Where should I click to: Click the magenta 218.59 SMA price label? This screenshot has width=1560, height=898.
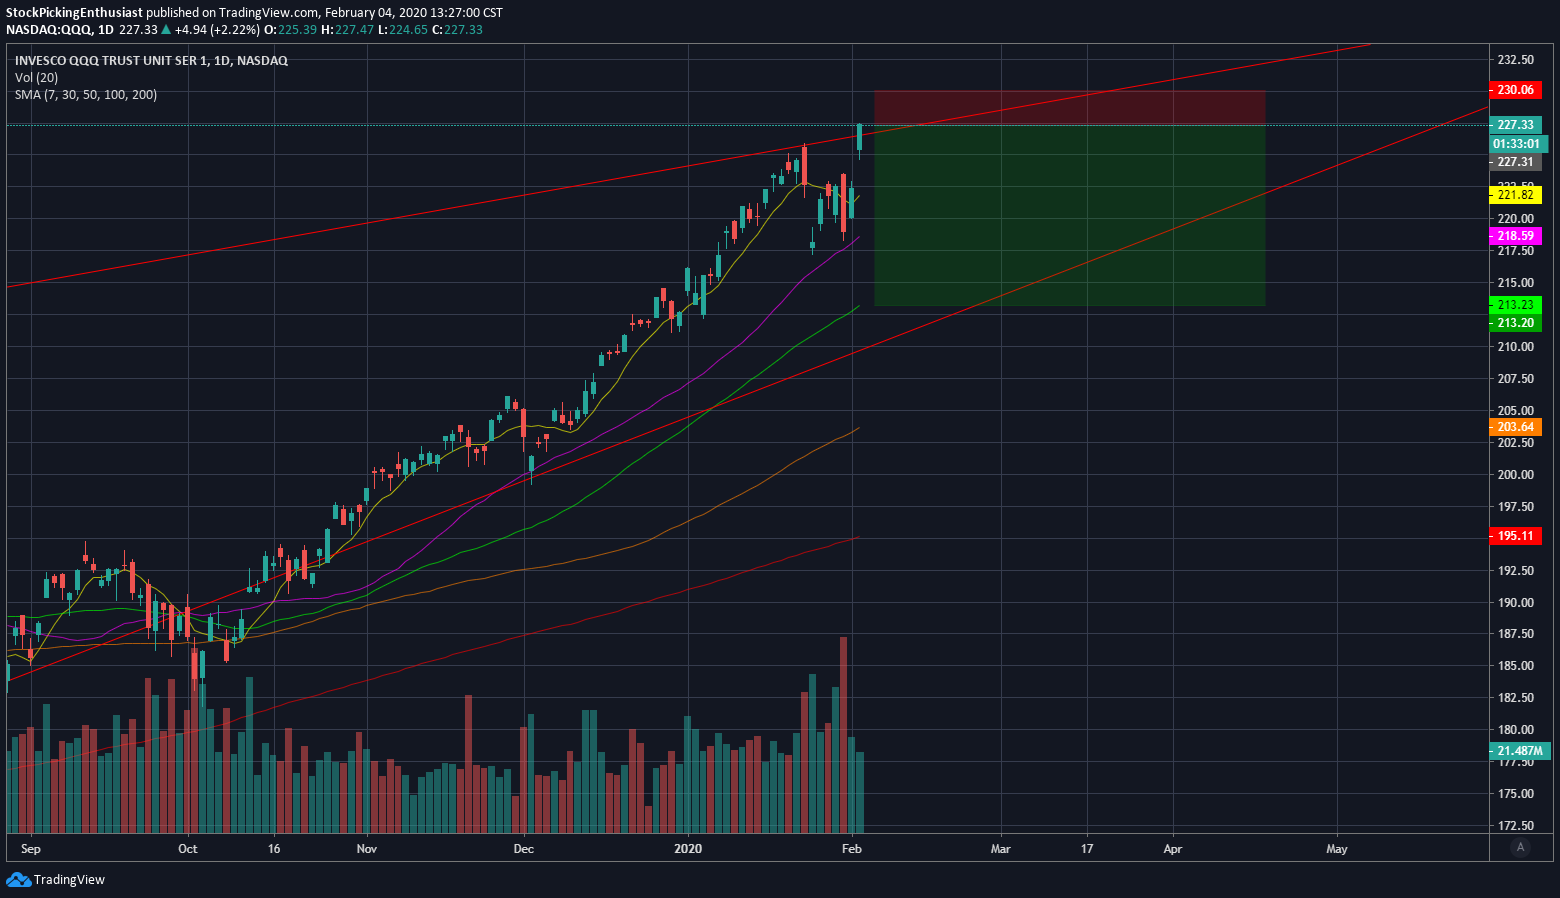1515,236
